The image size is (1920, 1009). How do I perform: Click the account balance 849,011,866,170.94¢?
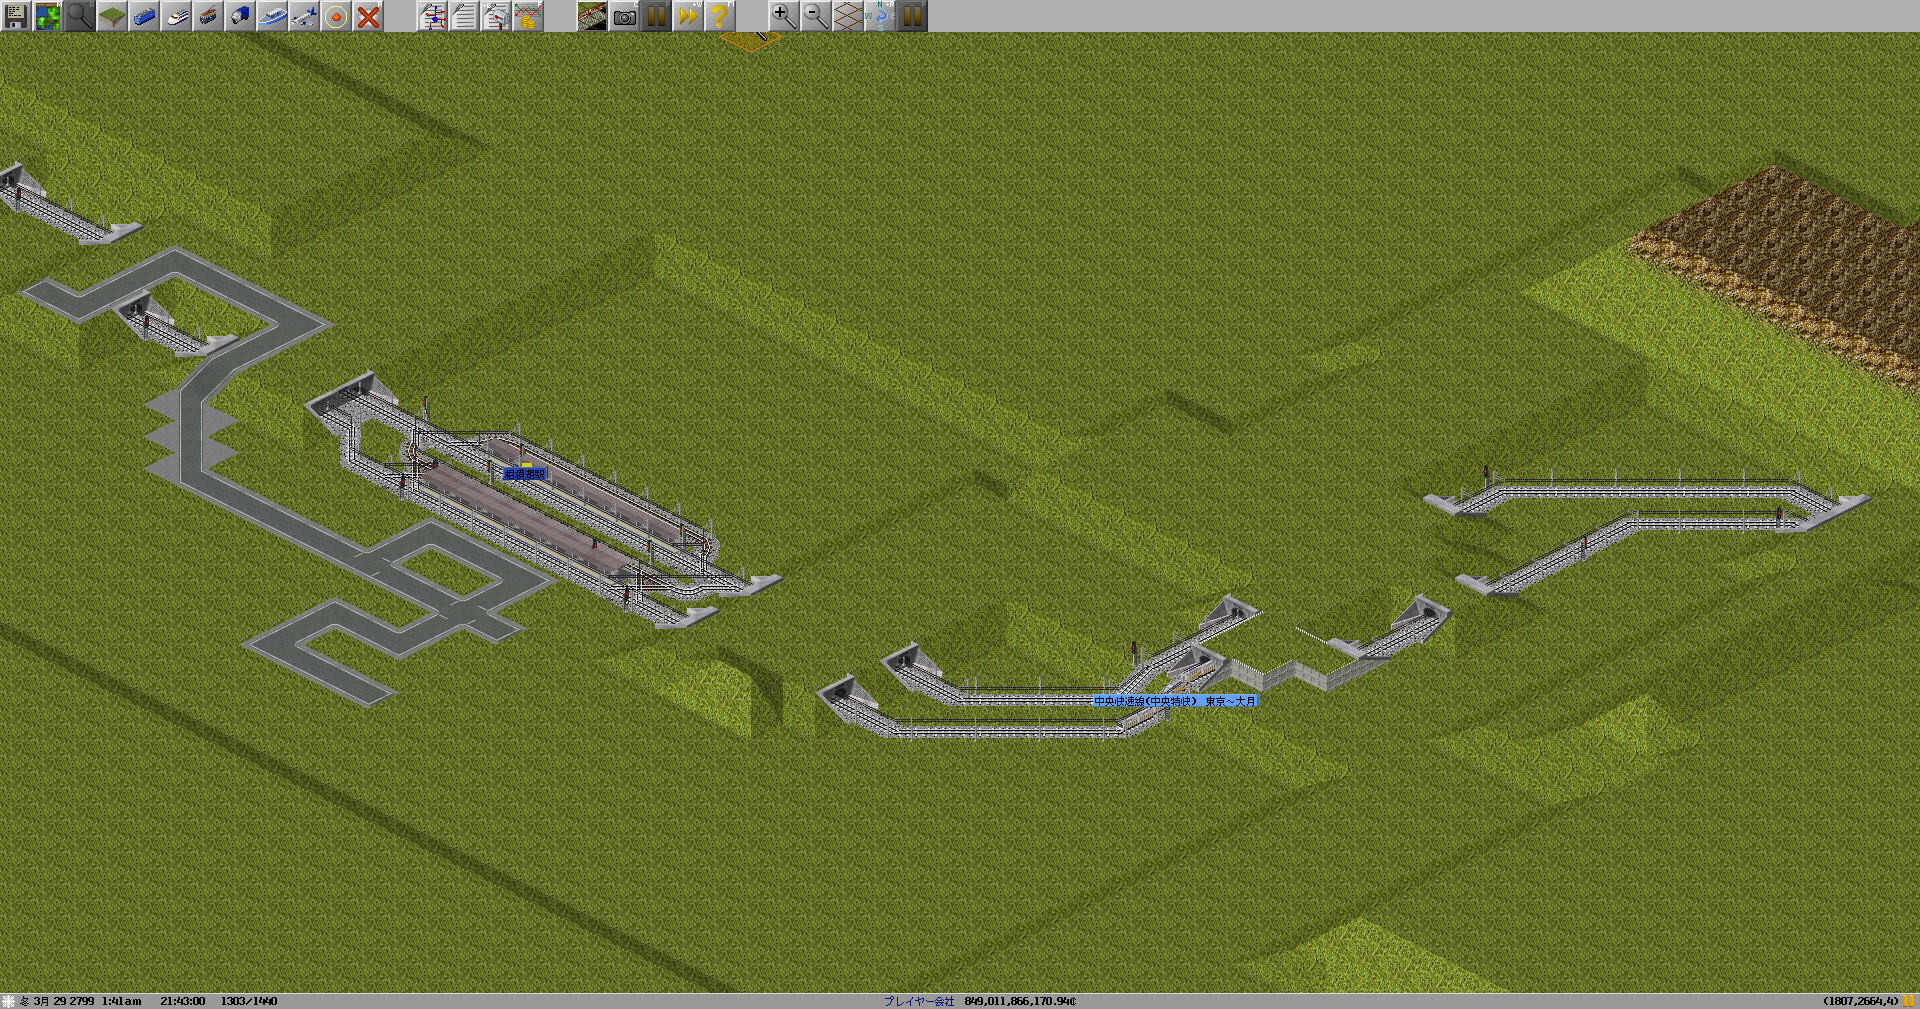(1020, 1001)
